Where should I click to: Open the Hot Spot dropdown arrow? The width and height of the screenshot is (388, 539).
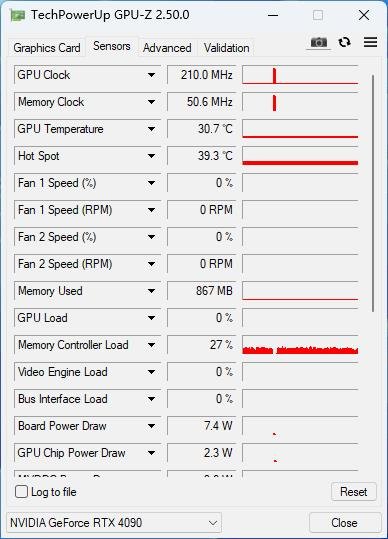click(151, 156)
